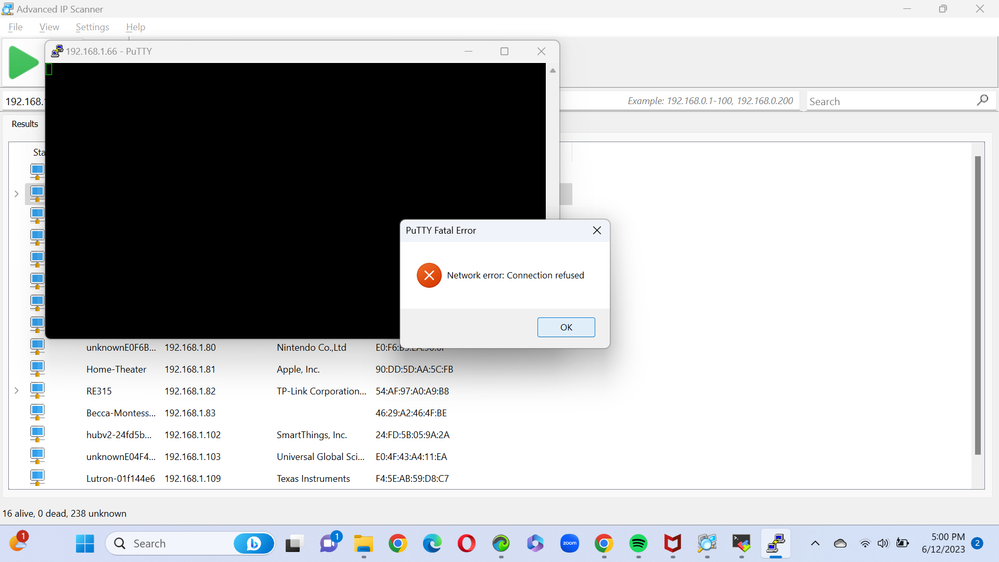The width and height of the screenshot is (999, 562).
Task: Click the PuTTY window title bar icon
Action: click(57, 51)
